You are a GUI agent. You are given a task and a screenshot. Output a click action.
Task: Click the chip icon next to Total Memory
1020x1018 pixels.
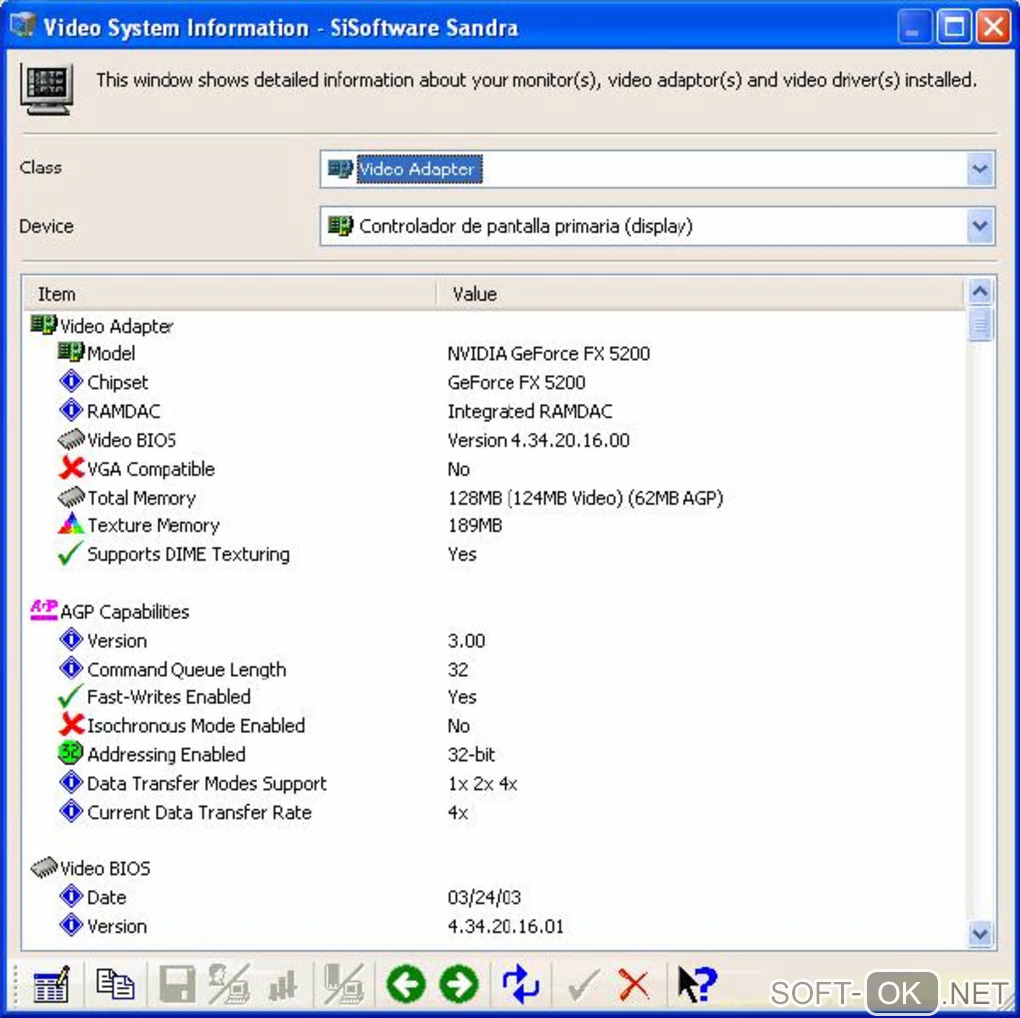click(x=71, y=496)
